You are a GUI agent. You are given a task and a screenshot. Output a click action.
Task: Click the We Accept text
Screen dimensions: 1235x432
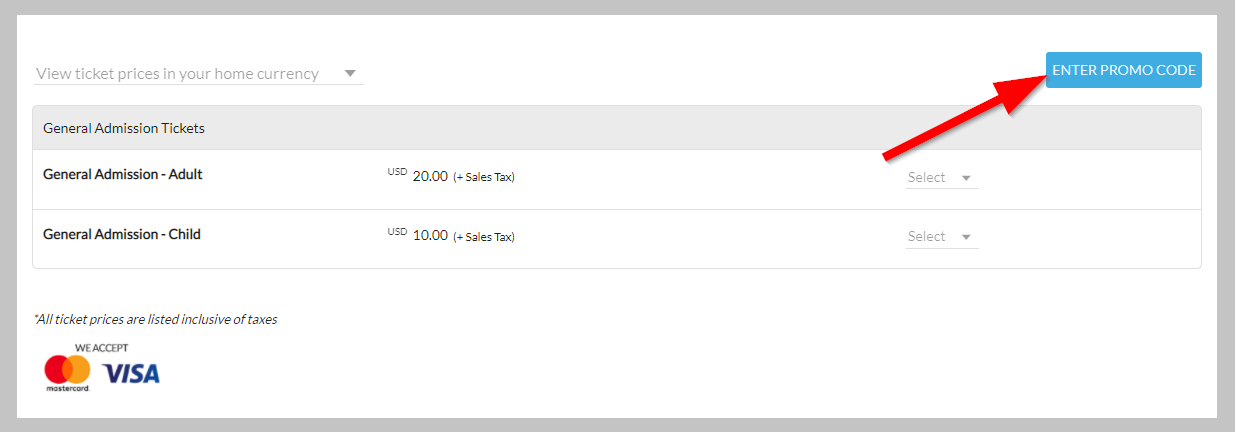(x=102, y=348)
